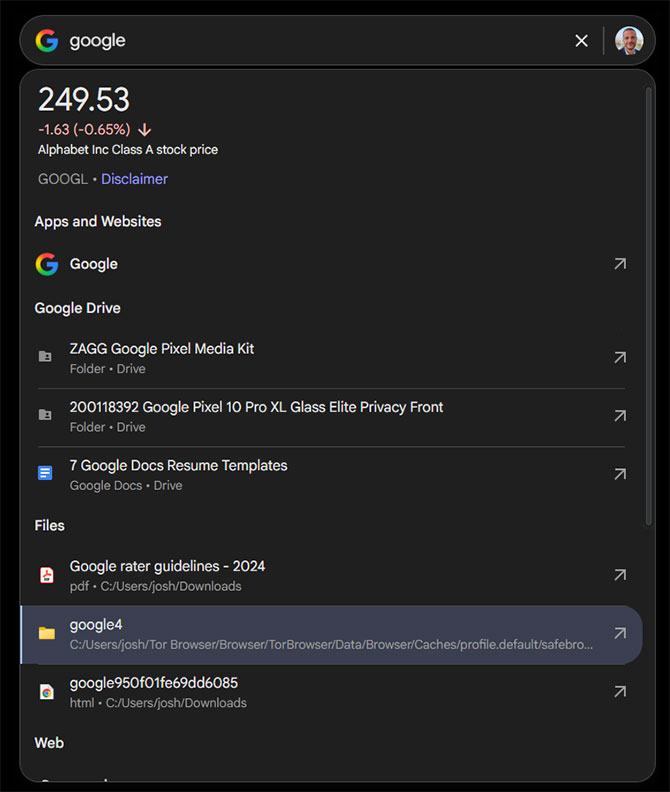
Task: Click 'Google Docs • Drive' subtitle text
Action: (126, 485)
